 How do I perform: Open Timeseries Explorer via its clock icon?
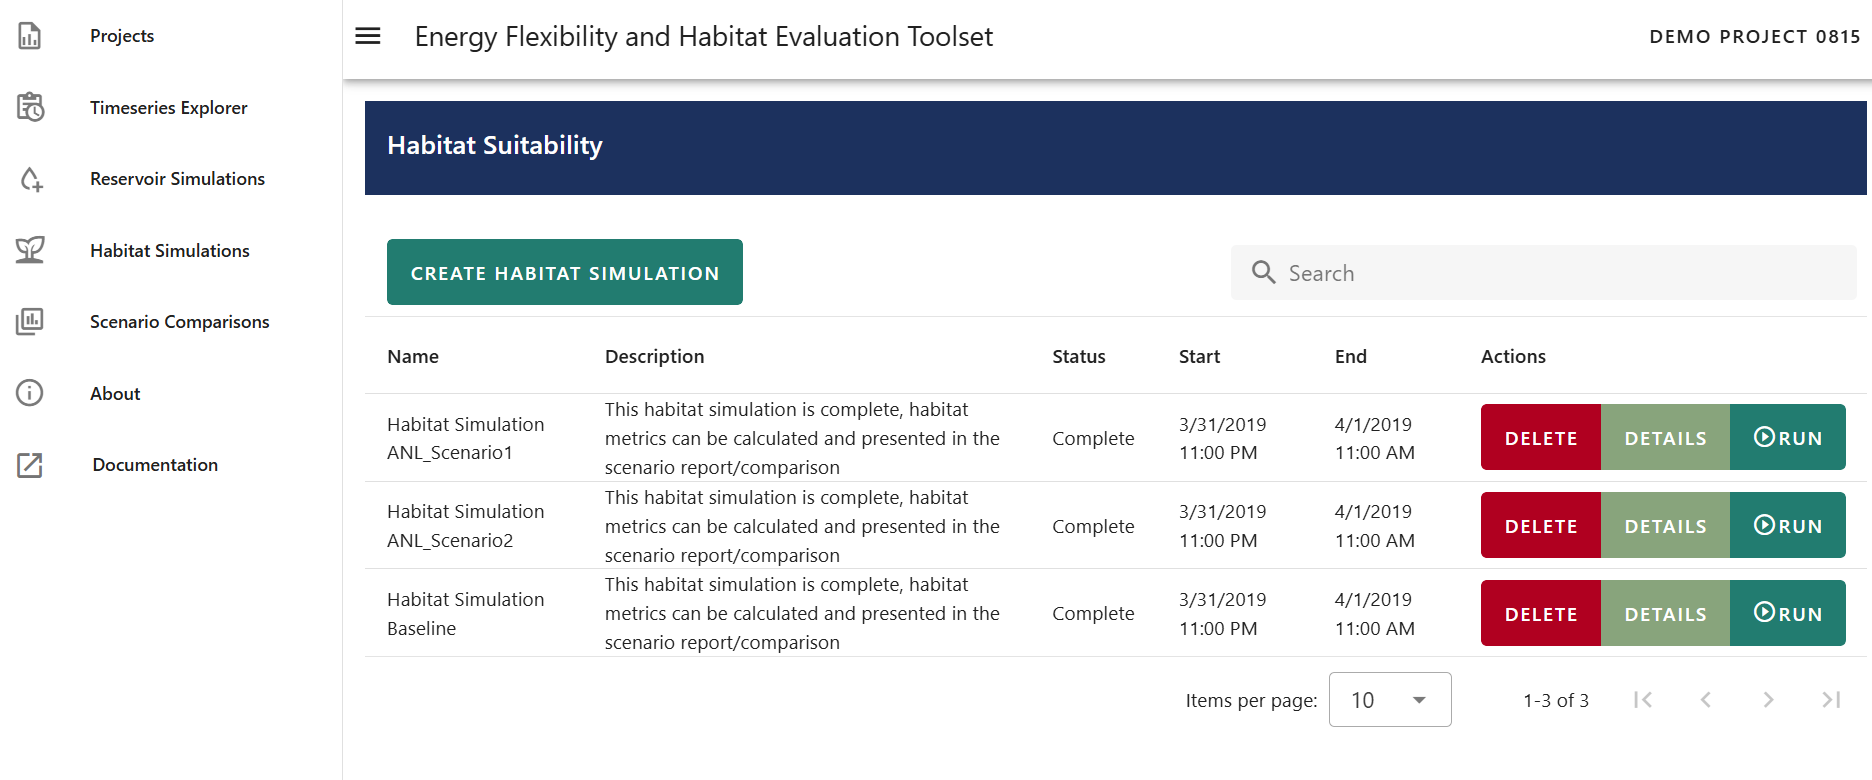(x=30, y=107)
